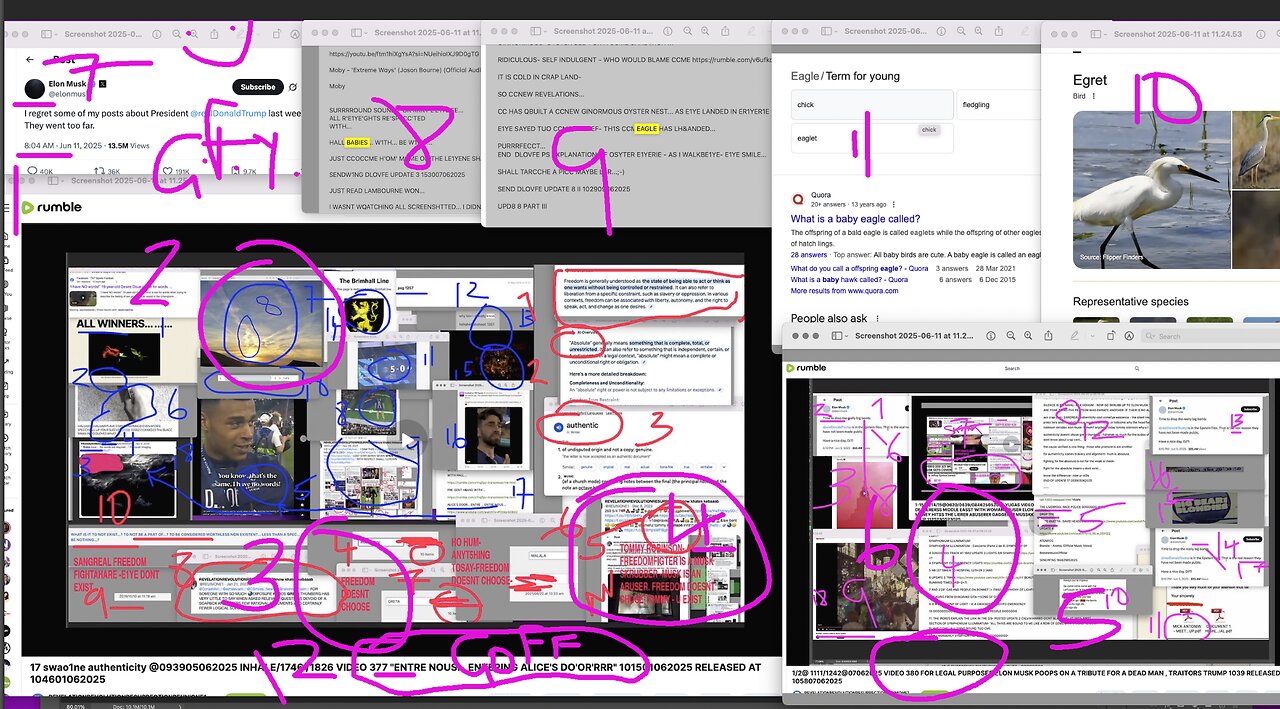1280x709 pixels.
Task: Zoom out in Eagle search window
Action: pos(961,31)
